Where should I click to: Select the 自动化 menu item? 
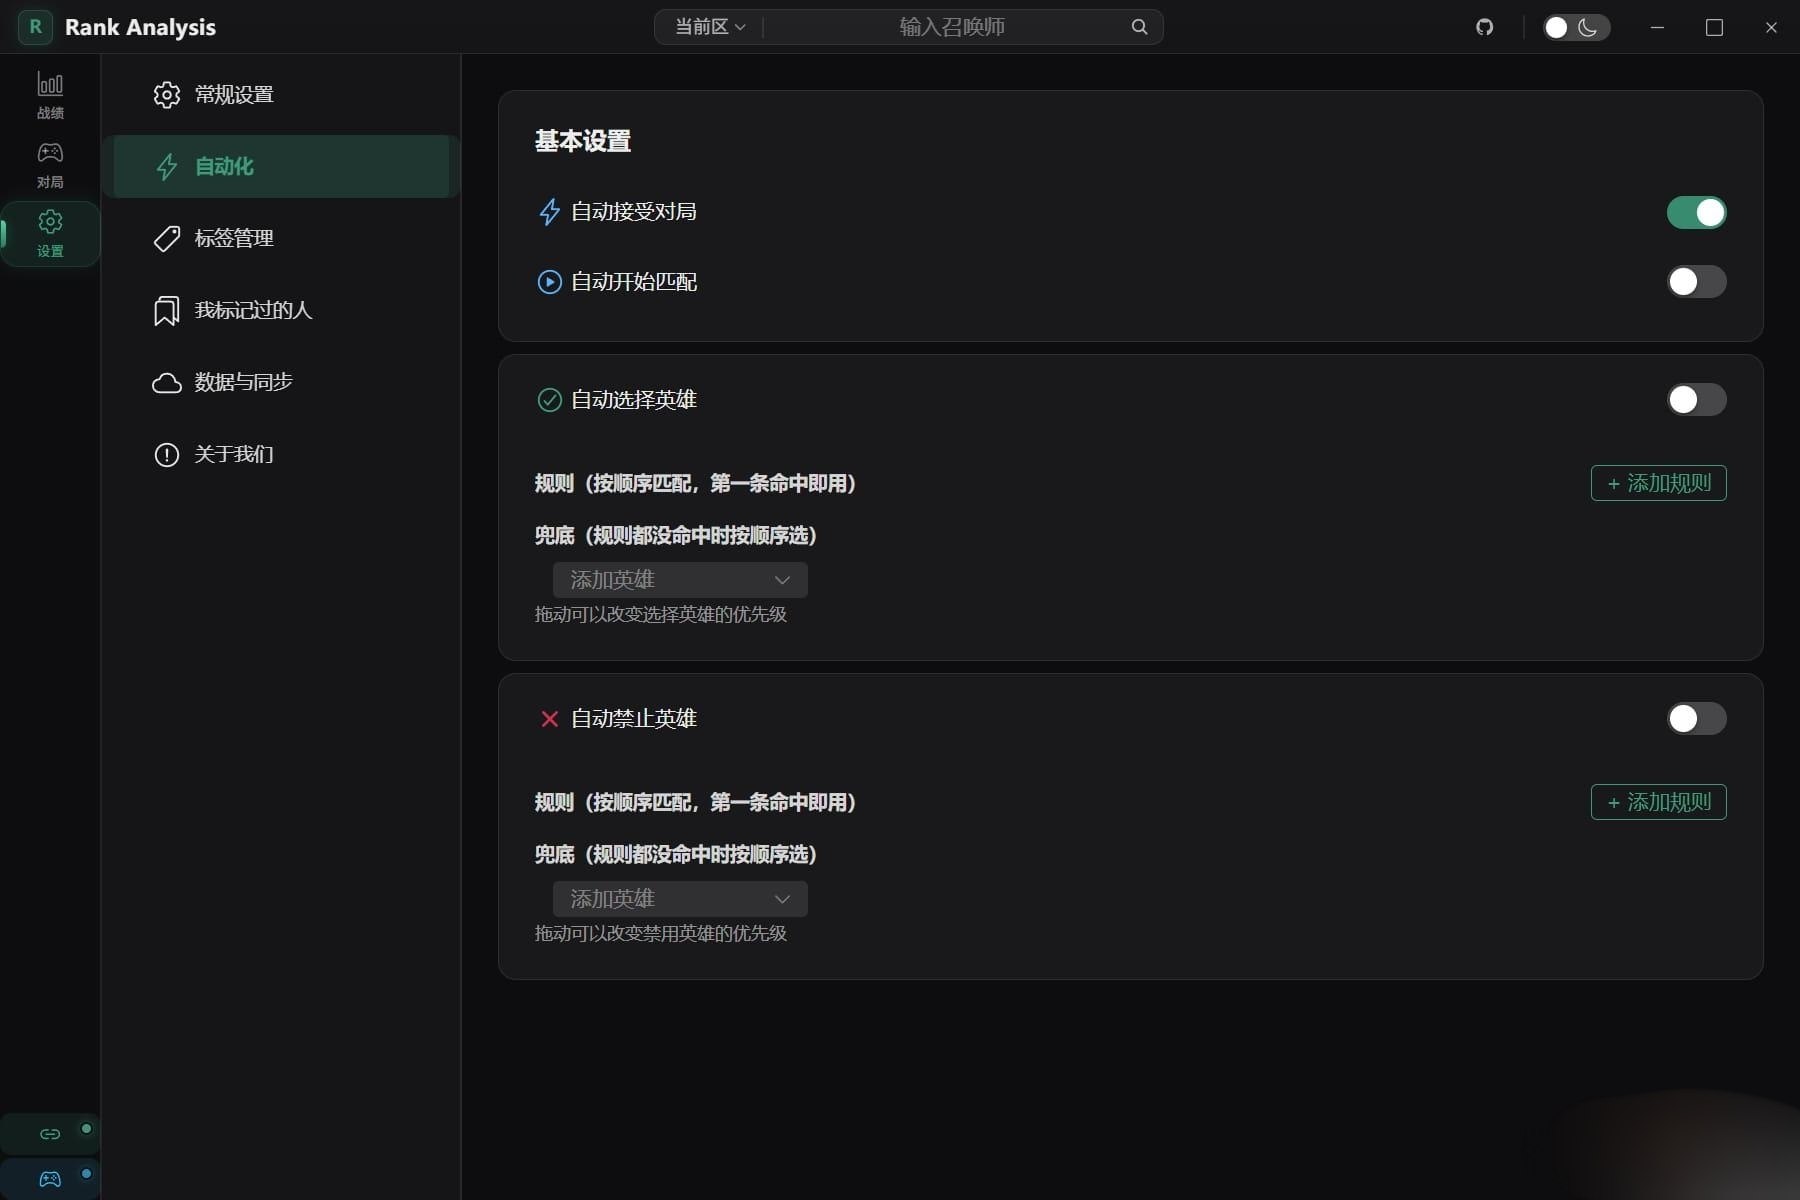[x=281, y=166]
